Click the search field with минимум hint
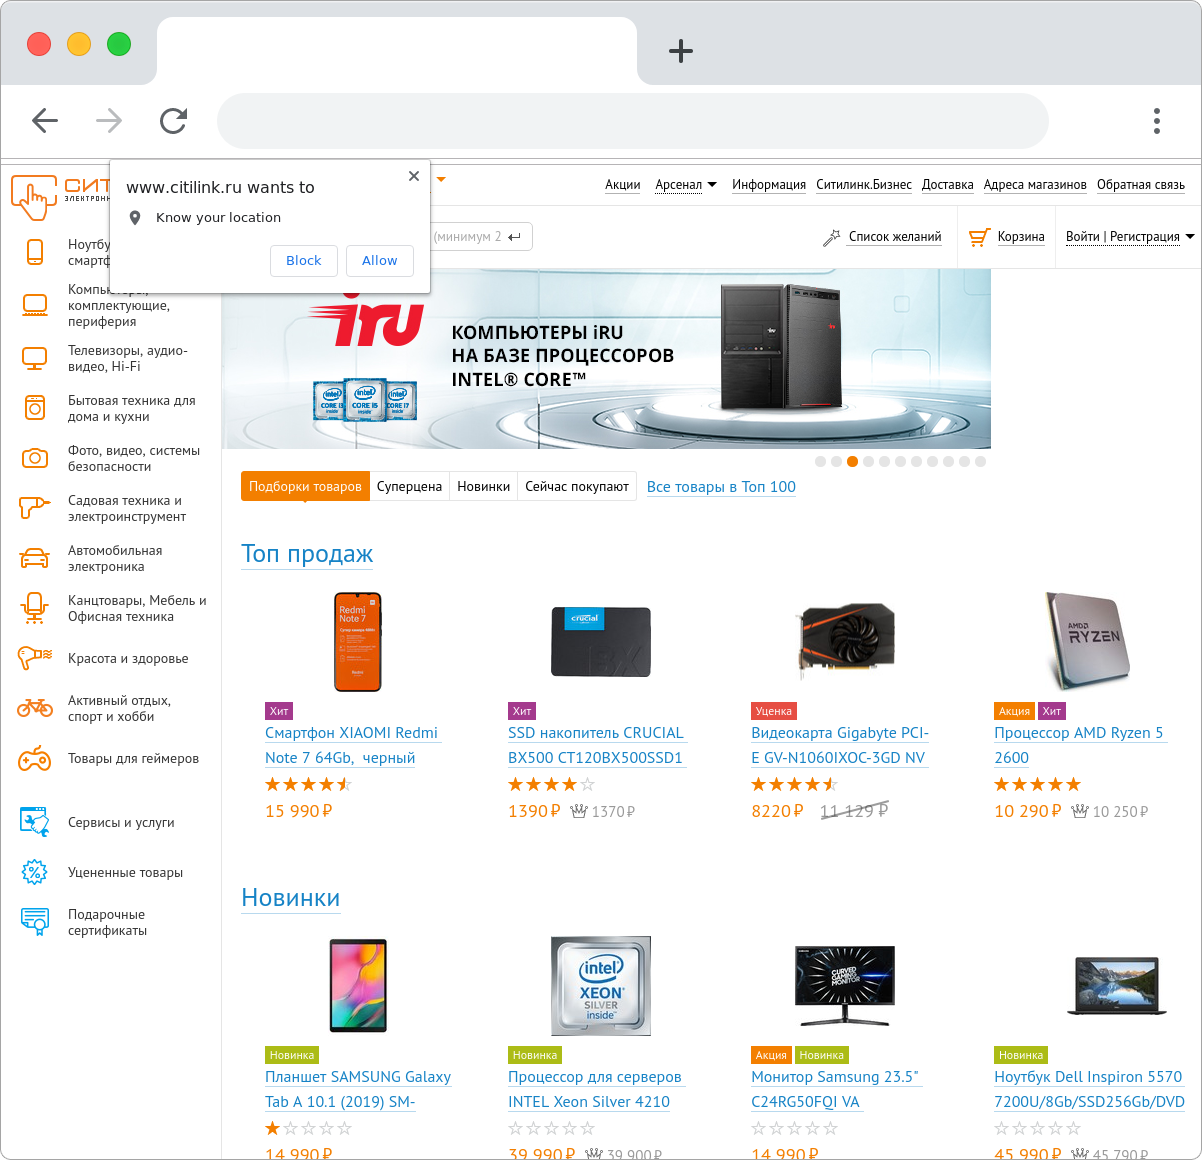Screen dimensions: 1202x1160 click(x=482, y=237)
